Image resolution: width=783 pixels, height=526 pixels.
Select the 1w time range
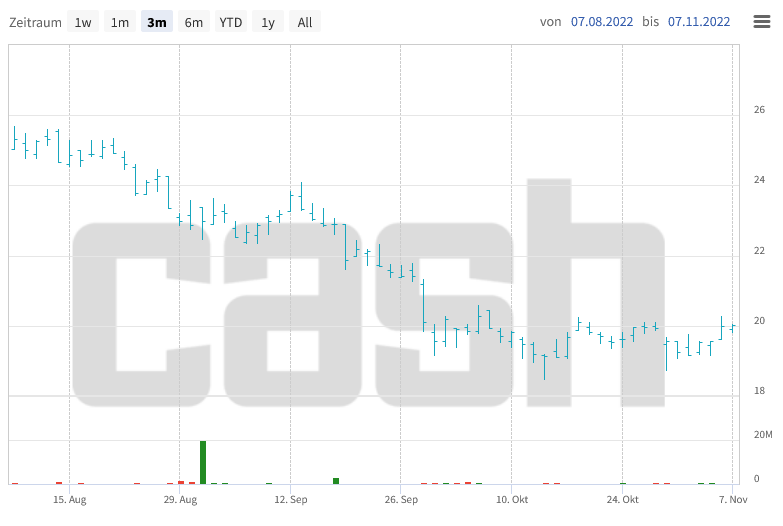coord(83,22)
